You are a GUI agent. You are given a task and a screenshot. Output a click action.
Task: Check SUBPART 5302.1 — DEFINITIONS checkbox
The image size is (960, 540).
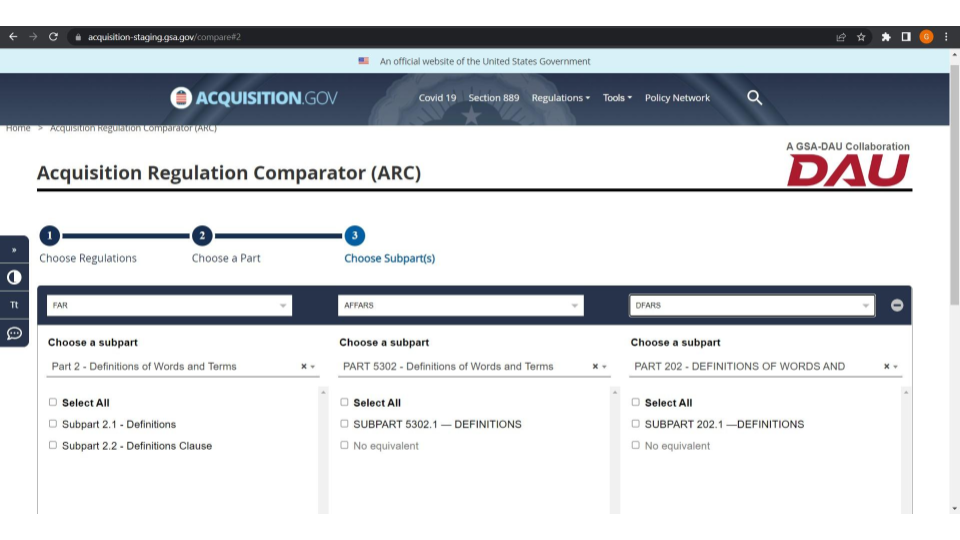pyautogui.click(x=345, y=424)
